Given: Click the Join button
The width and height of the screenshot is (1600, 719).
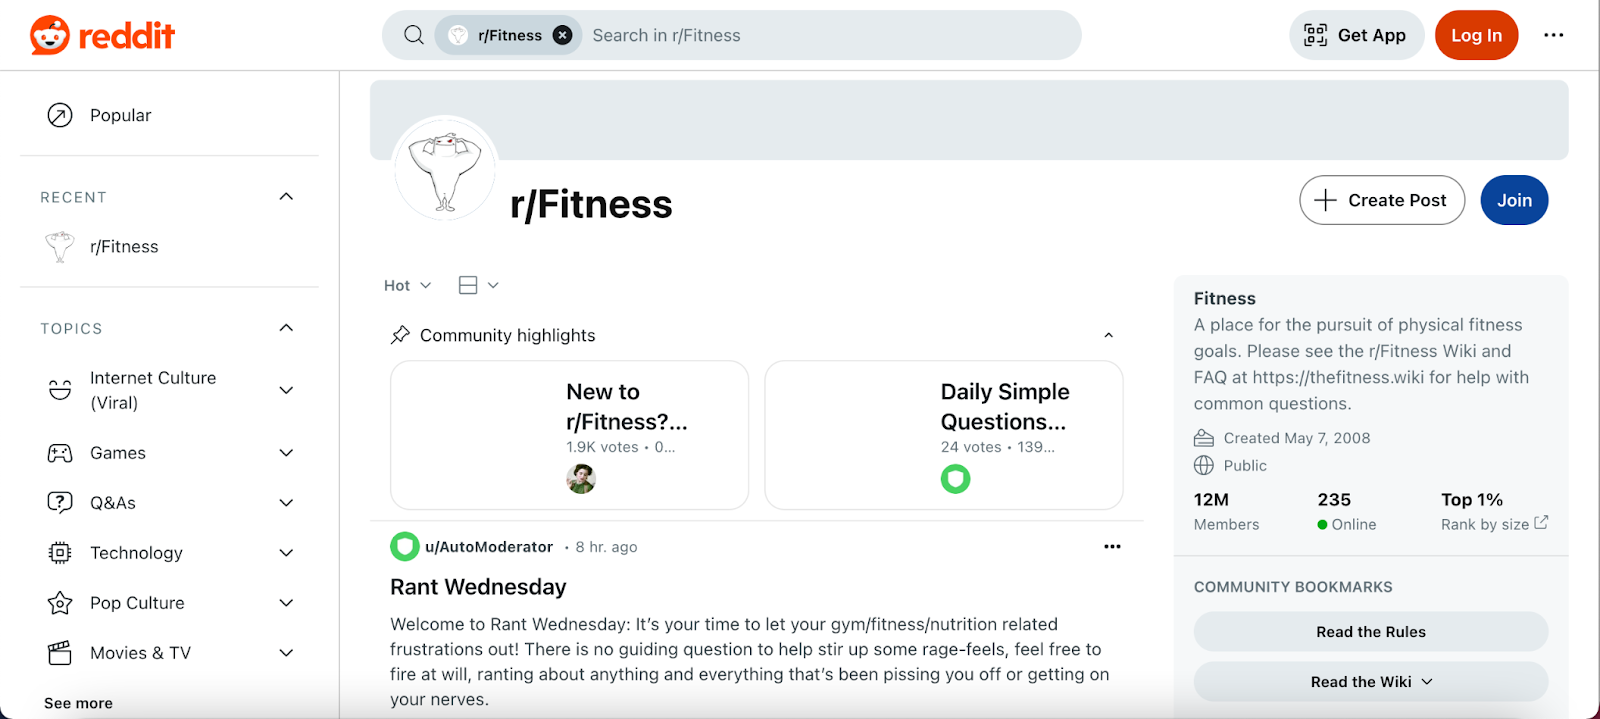Looking at the screenshot, I should (x=1513, y=200).
